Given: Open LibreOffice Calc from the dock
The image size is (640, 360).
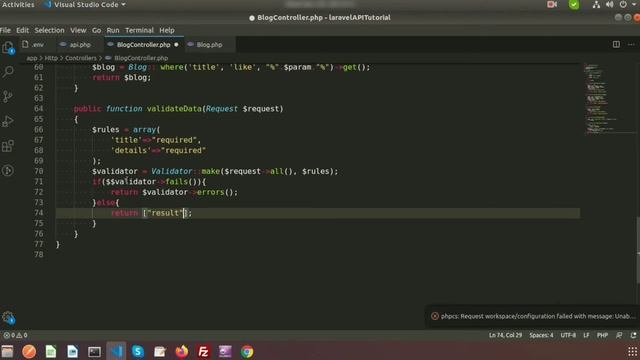Looking at the screenshot, I should (x=51, y=351).
